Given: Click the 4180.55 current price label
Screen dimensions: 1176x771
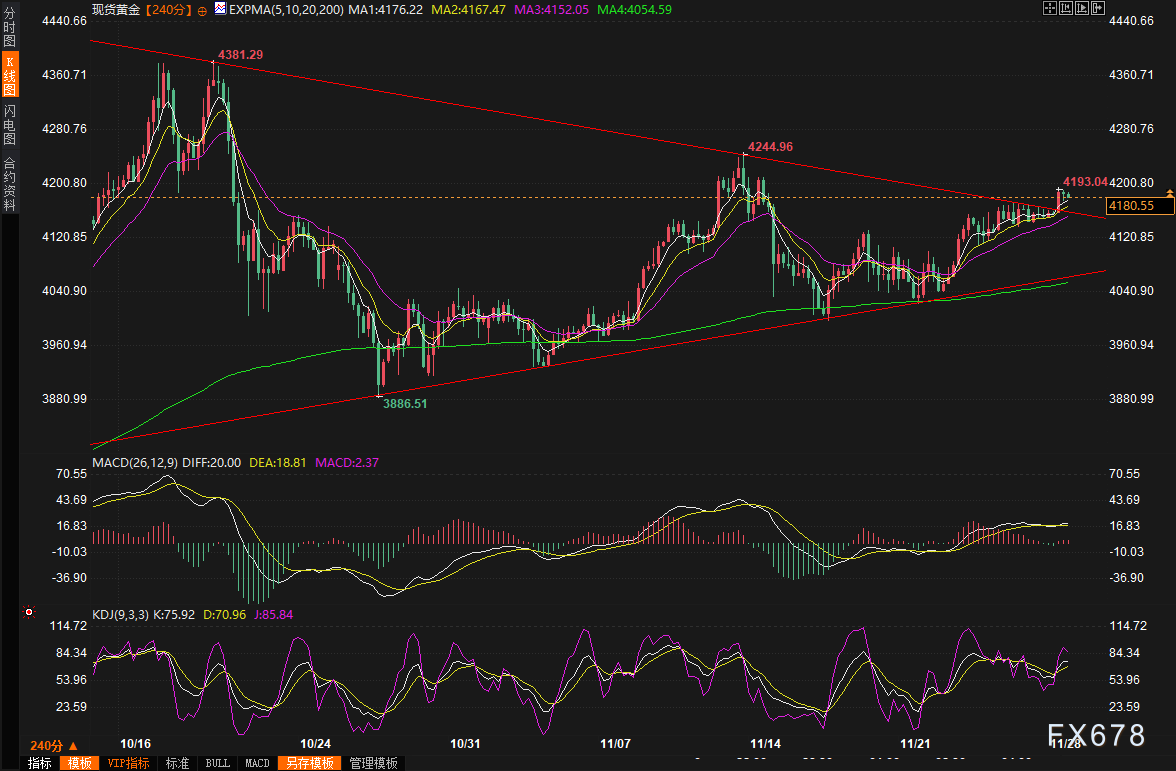Looking at the screenshot, I should pyautogui.click(x=1132, y=206).
